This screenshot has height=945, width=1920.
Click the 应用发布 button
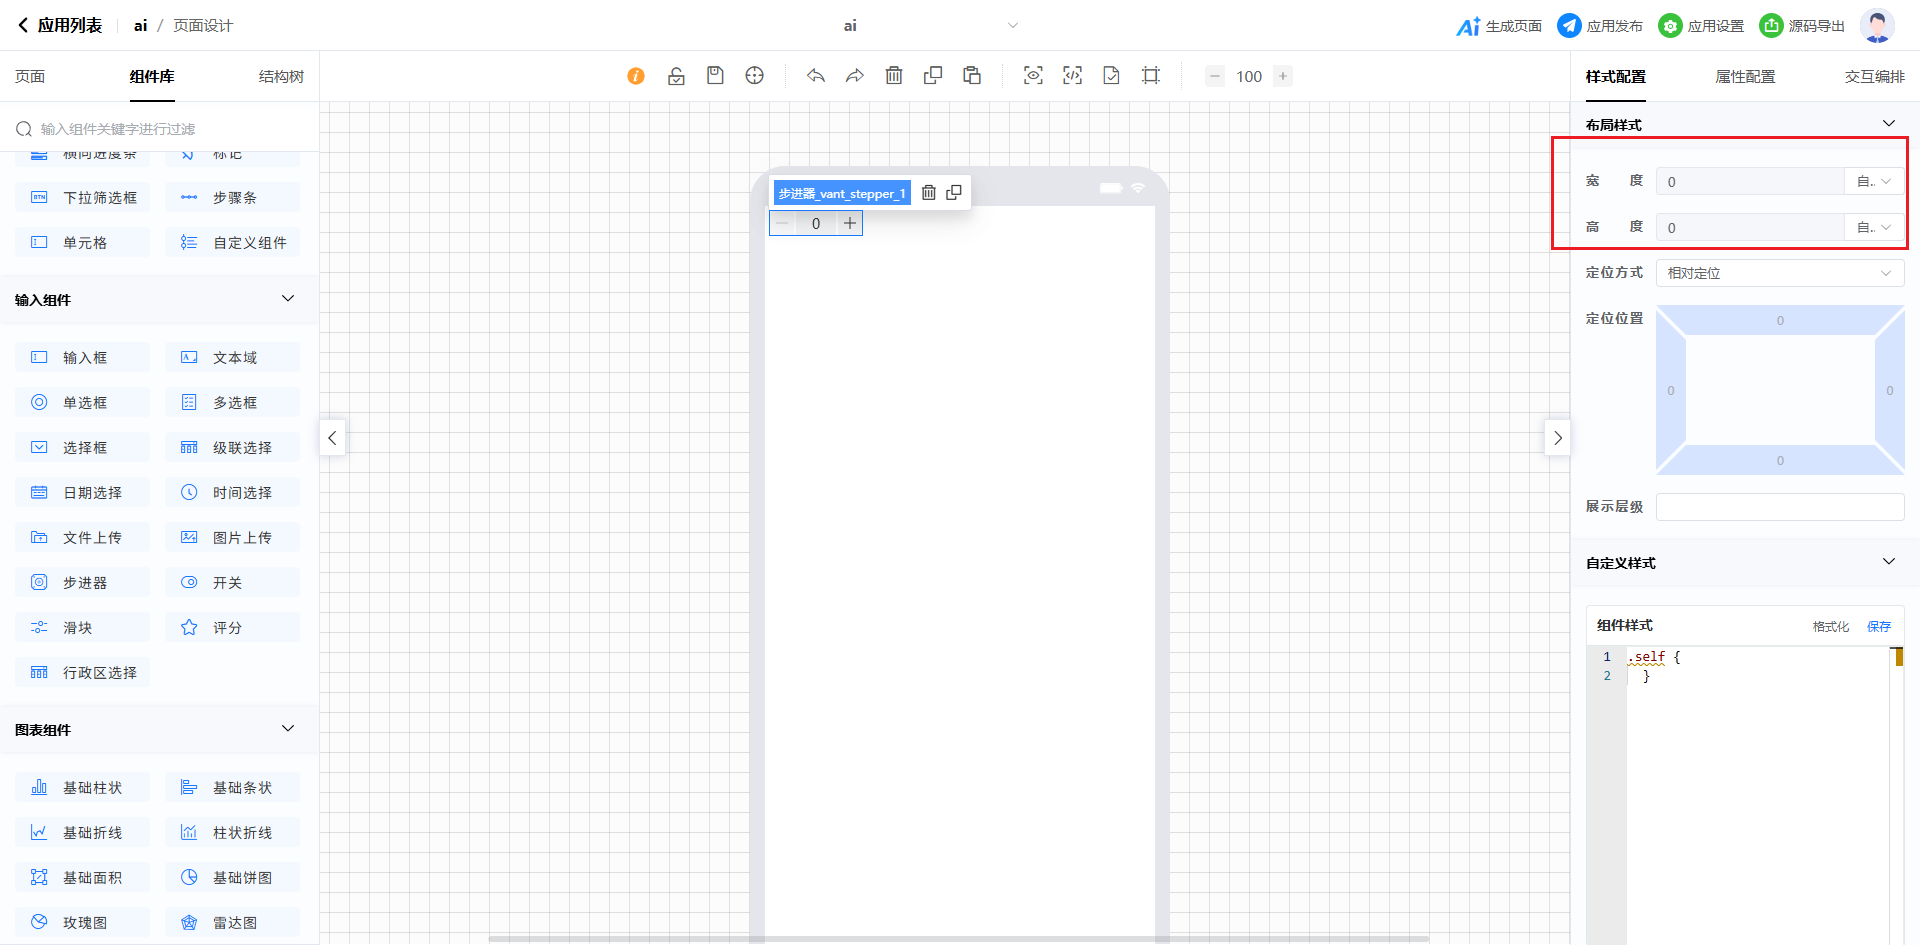[1600, 26]
